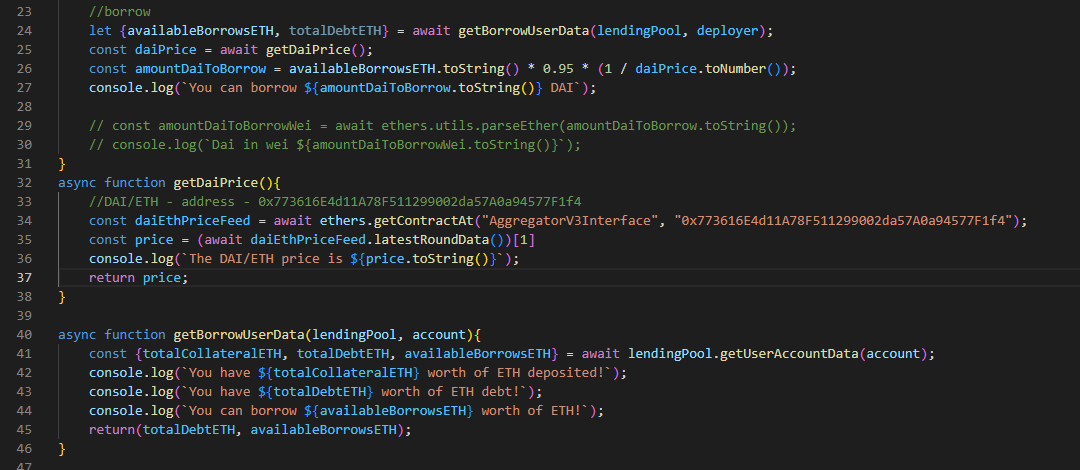Click the "AggregatorV3Interface" string

click(x=570, y=221)
